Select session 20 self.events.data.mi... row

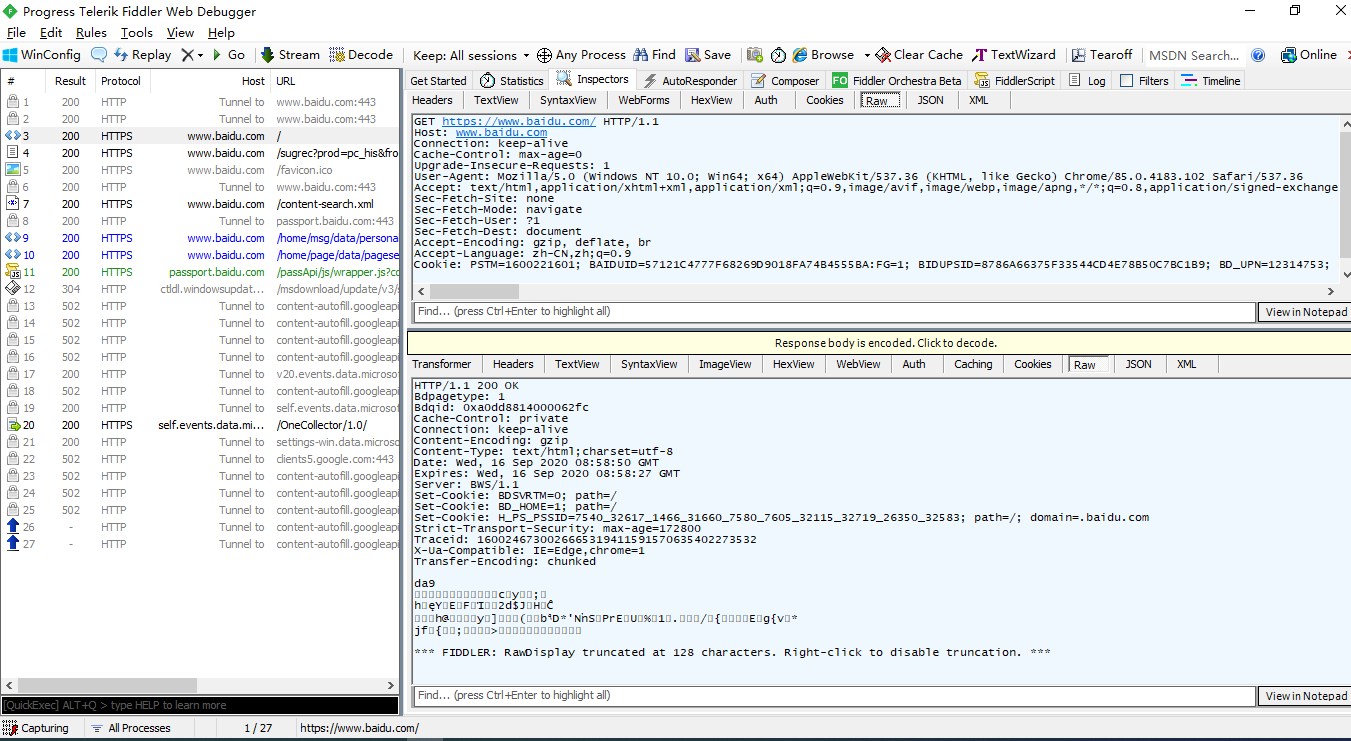click(x=200, y=425)
